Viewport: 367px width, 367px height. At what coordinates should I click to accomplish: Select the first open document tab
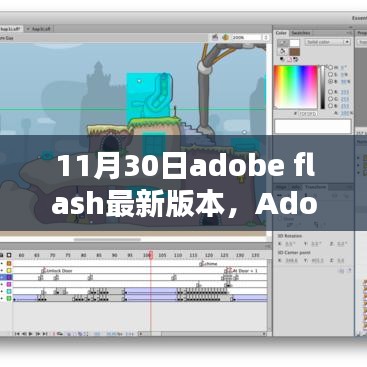[11, 29]
